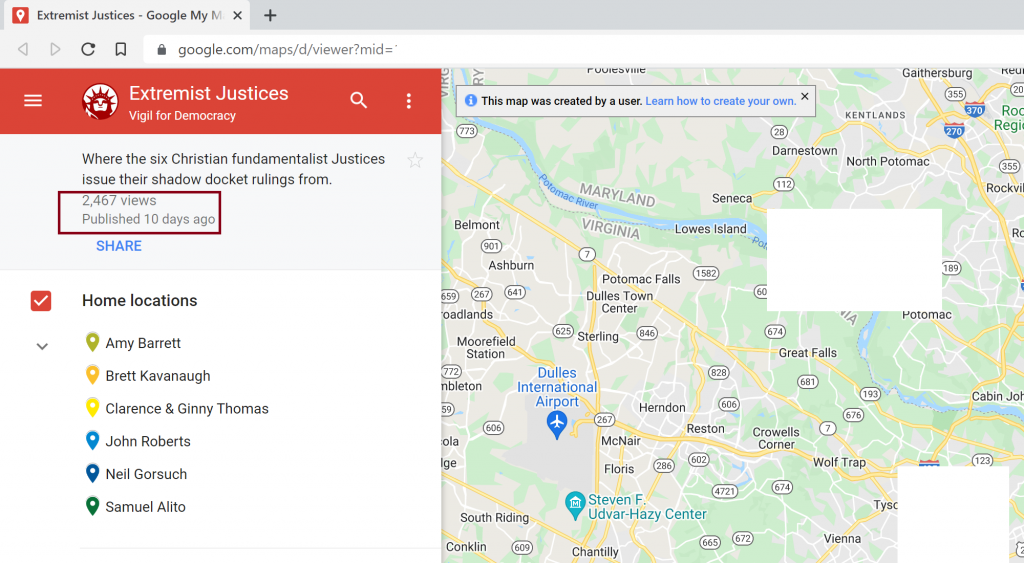Open the three-dot more options menu
Image resolution: width=1024 pixels, height=563 pixels.
pyautogui.click(x=409, y=101)
